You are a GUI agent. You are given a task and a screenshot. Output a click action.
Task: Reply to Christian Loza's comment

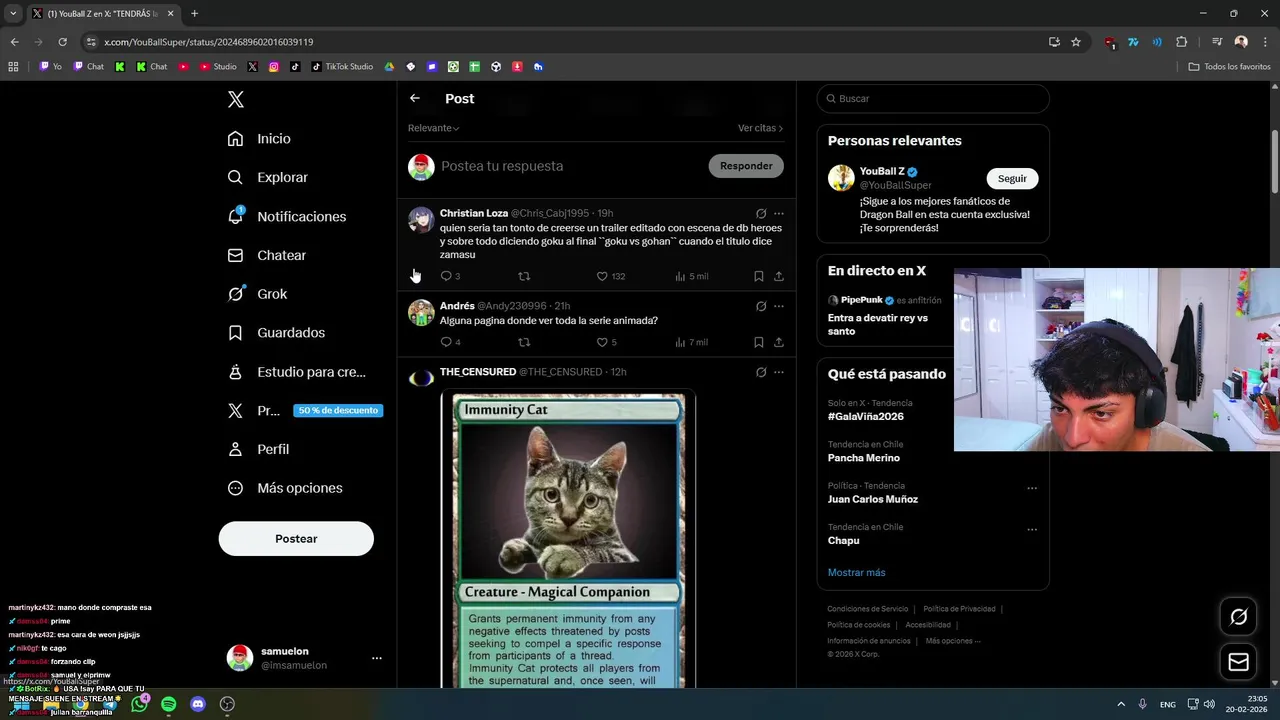coord(450,276)
